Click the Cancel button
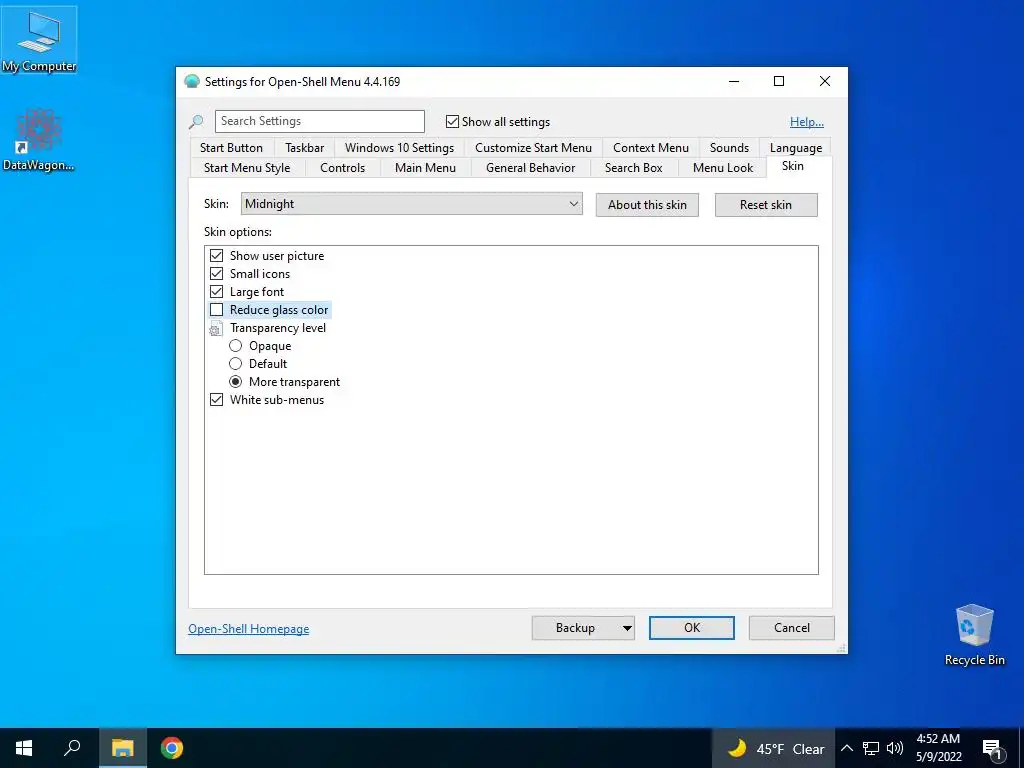1024x768 pixels. [792, 628]
